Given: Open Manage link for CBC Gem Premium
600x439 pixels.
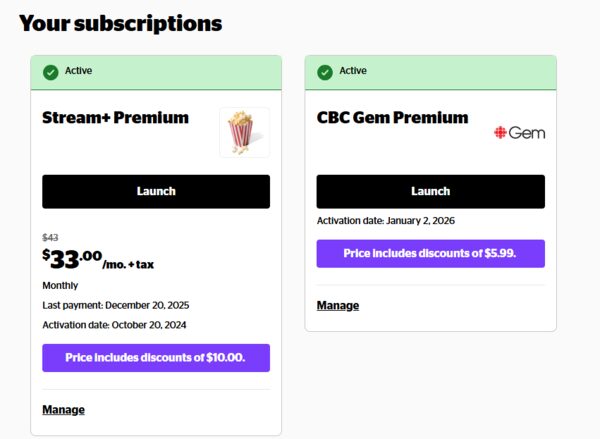Looking at the screenshot, I should click(x=338, y=305).
